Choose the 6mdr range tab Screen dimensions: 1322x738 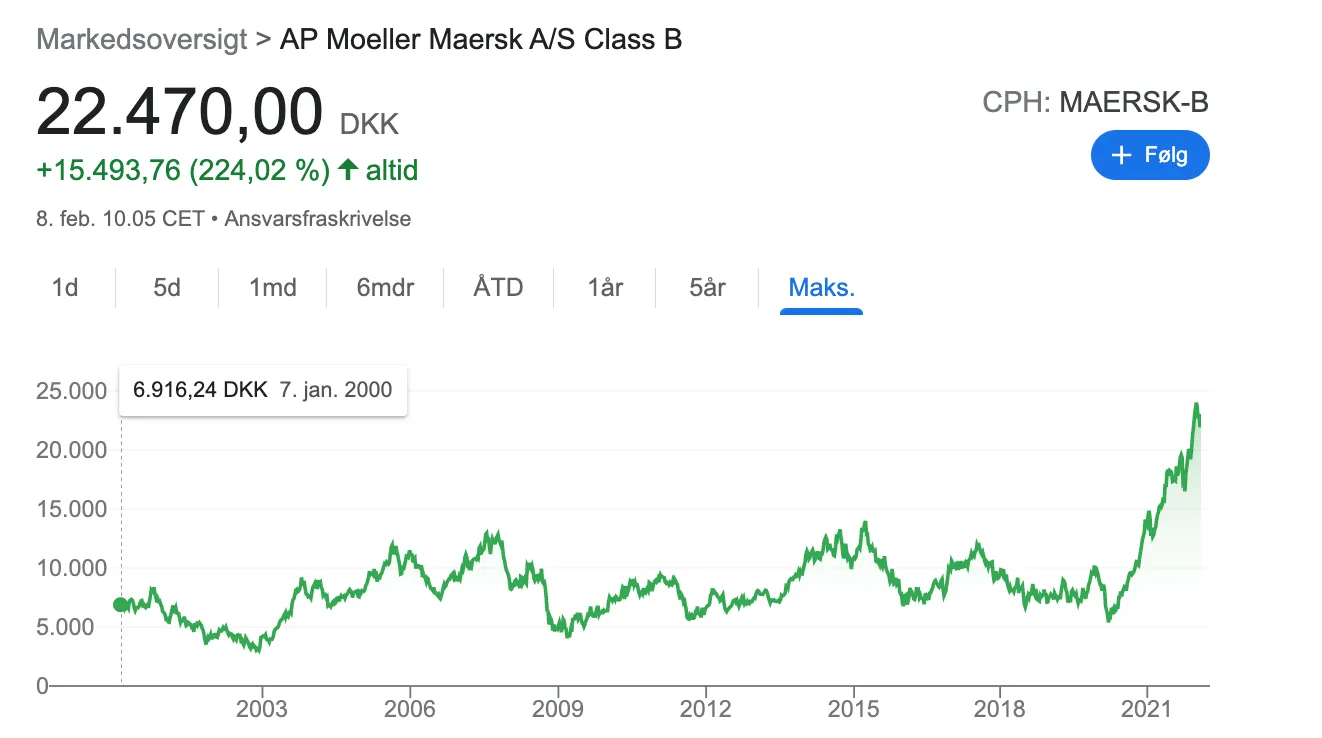coord(385,288)
